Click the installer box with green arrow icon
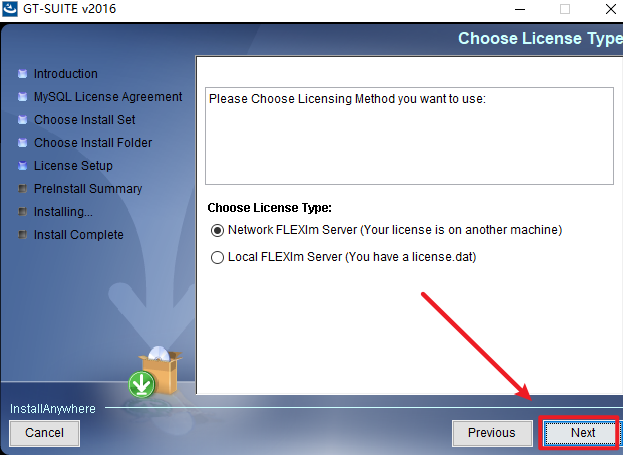 [155, 372]
